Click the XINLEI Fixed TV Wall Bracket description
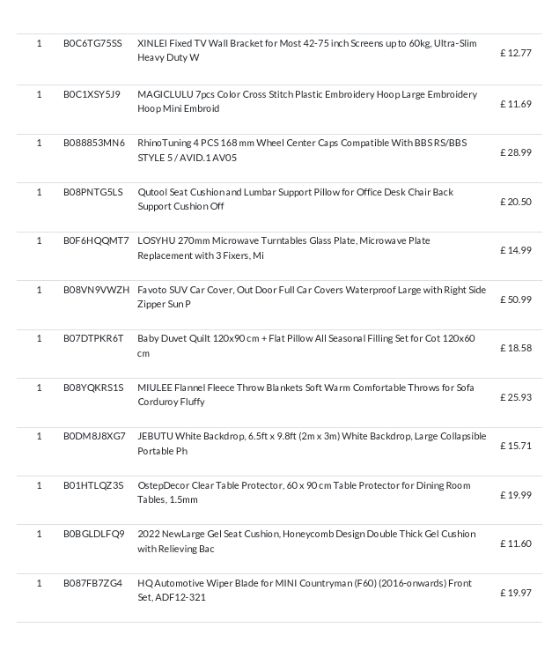Screen dimensions: 552x650 click(307, 50)
